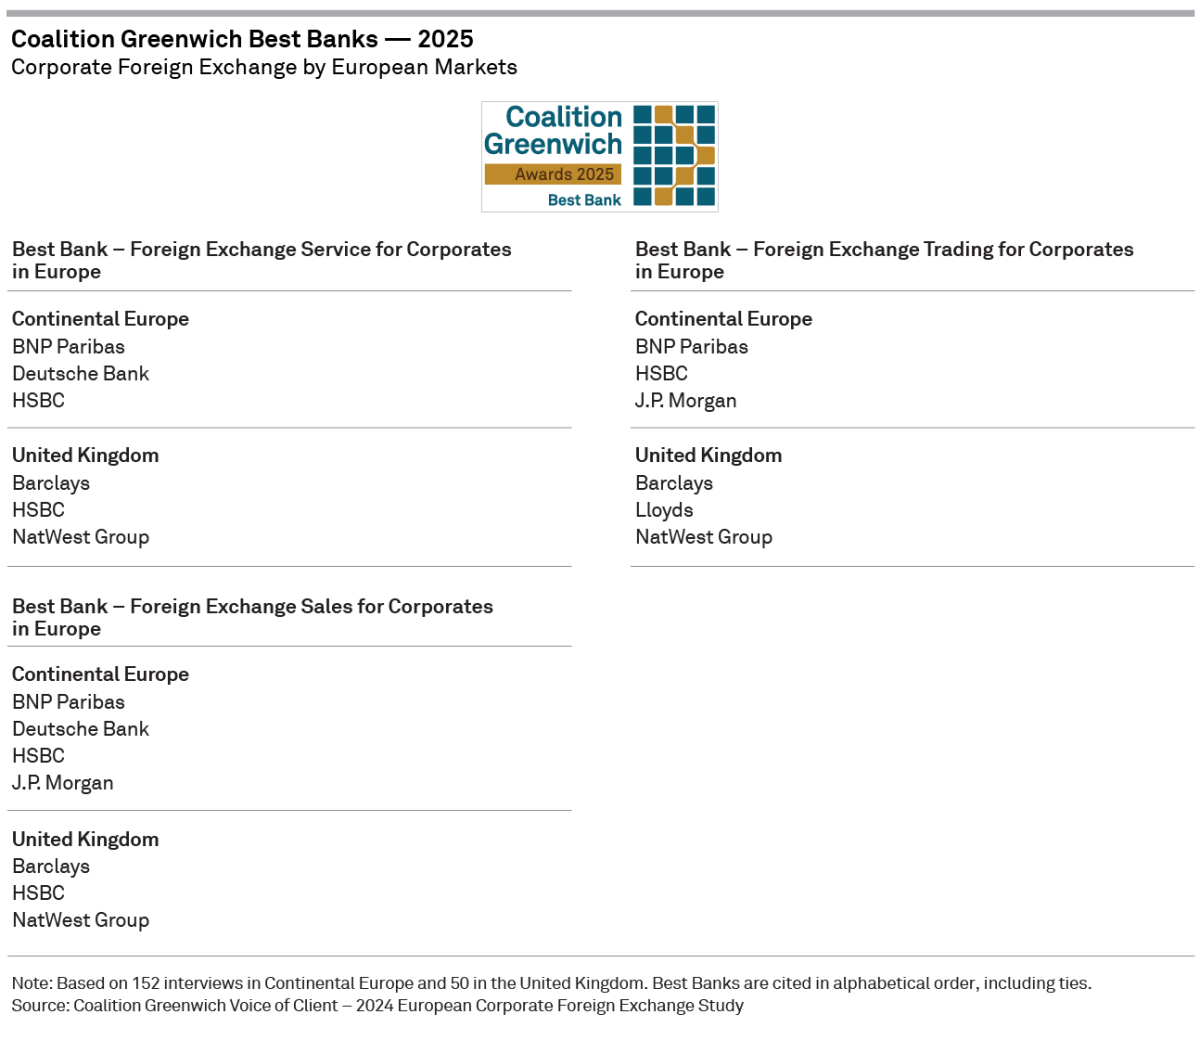Click "HSBC" under Service Continental Europe
Screen dimensions: 1200x1040
38,401
